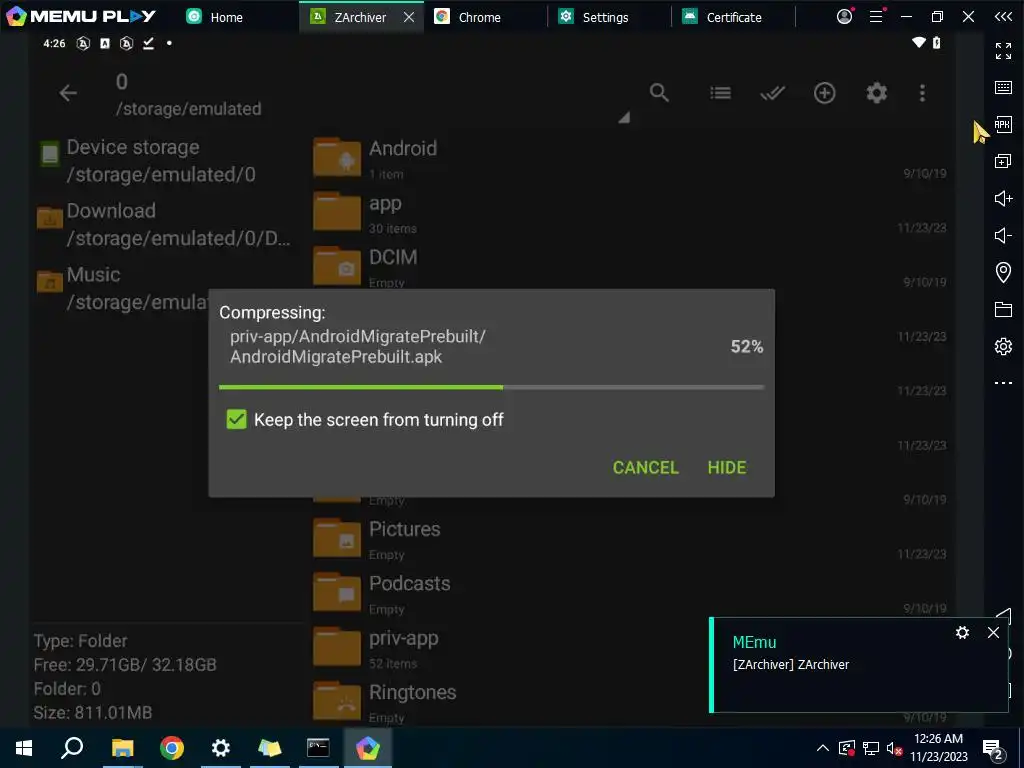The image size is (1024, 768).
Task: Switch to the Chrome tab
Action: pos(479,17)
